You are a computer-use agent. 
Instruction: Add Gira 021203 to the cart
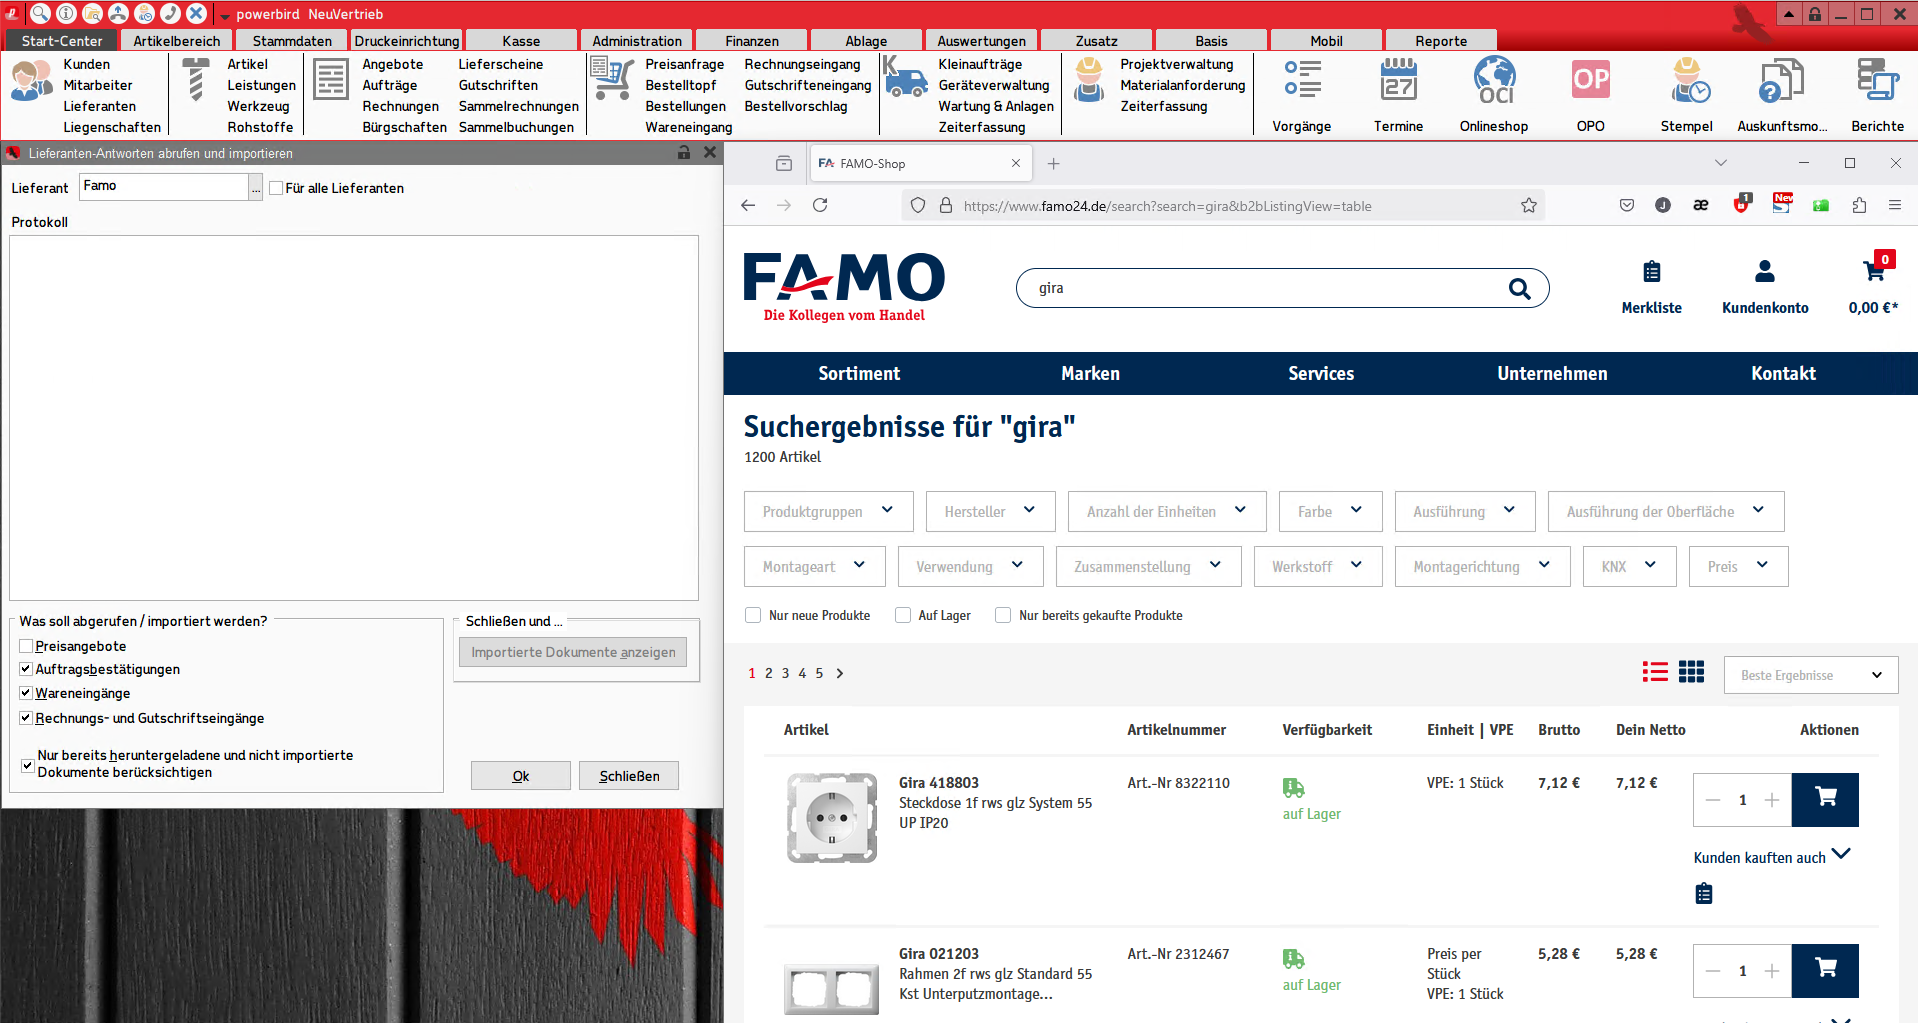pos(1825,970)
